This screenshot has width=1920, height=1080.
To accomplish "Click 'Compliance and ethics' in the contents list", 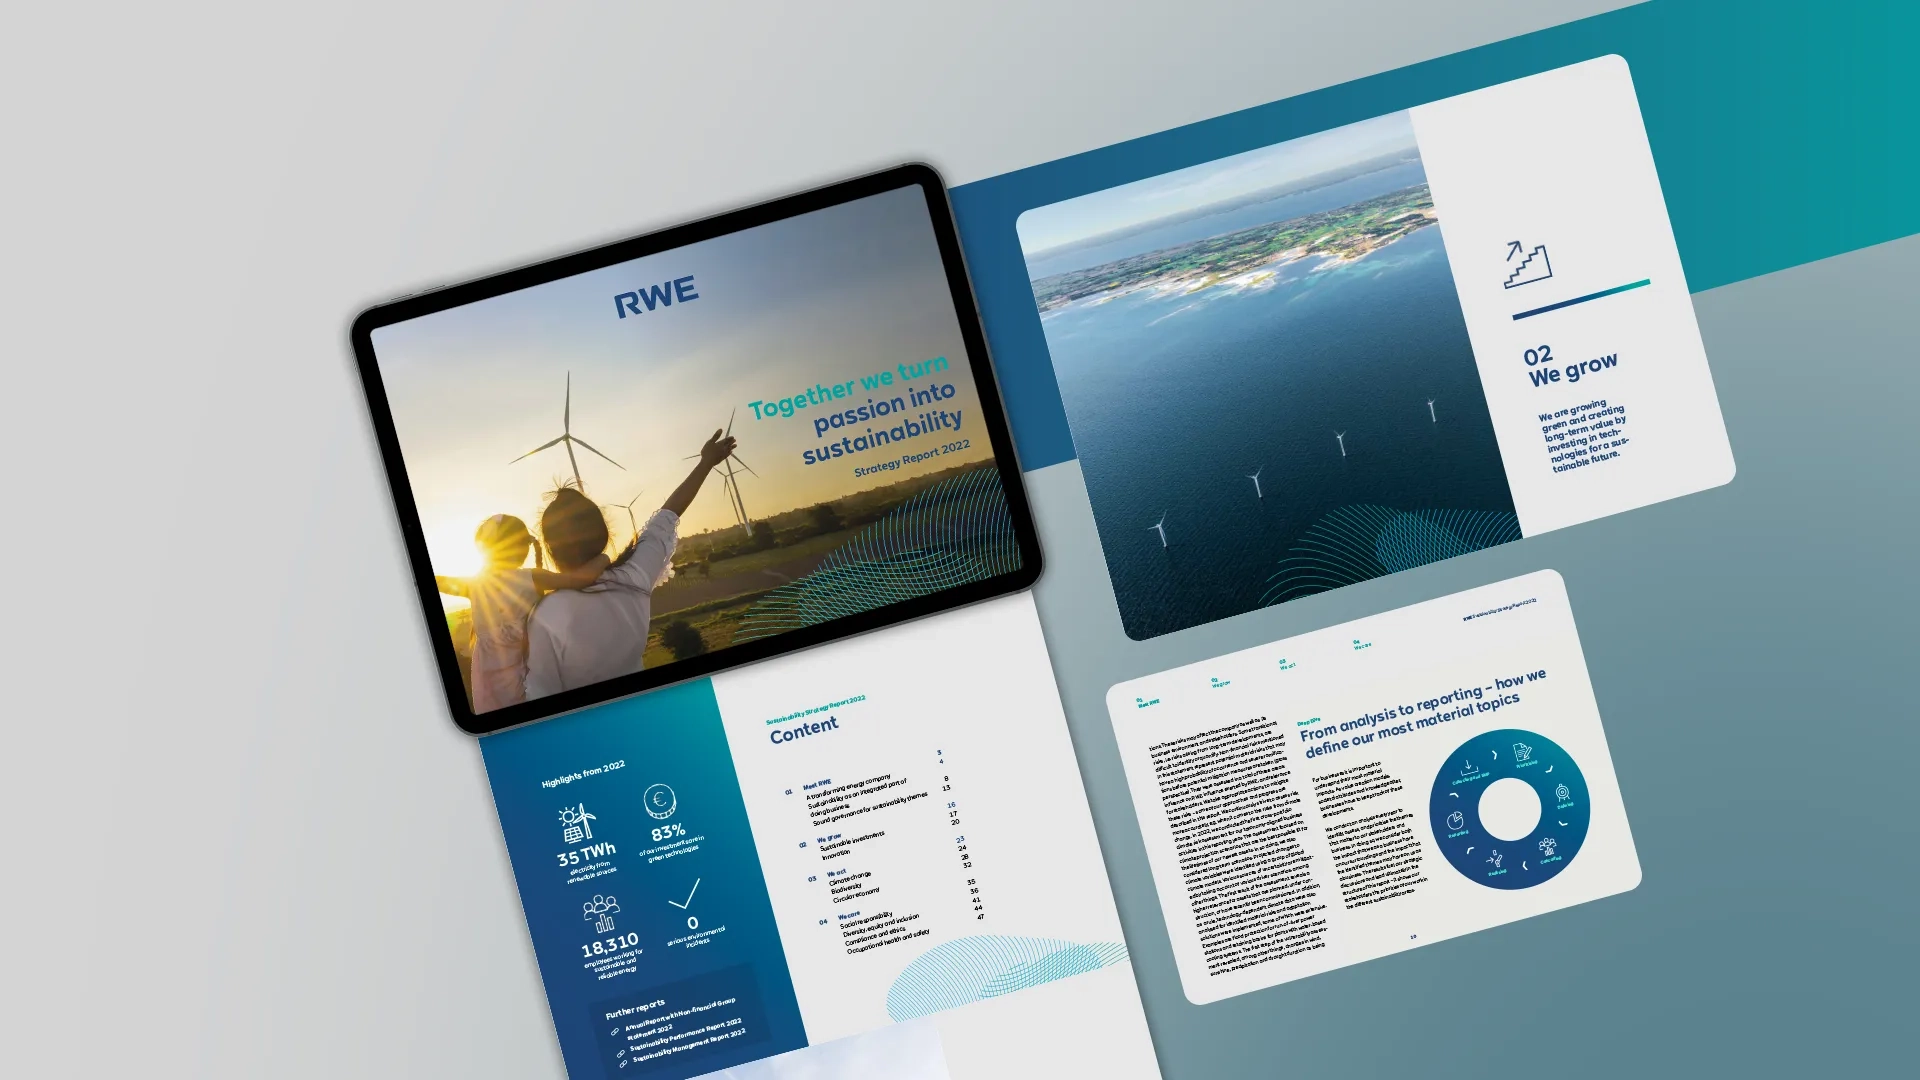I will coord(875,937).
